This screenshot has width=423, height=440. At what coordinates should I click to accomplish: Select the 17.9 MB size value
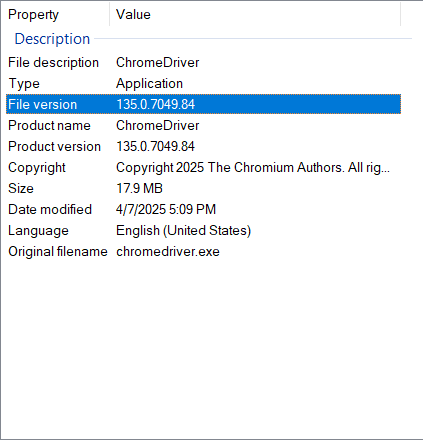pos(139,188)
